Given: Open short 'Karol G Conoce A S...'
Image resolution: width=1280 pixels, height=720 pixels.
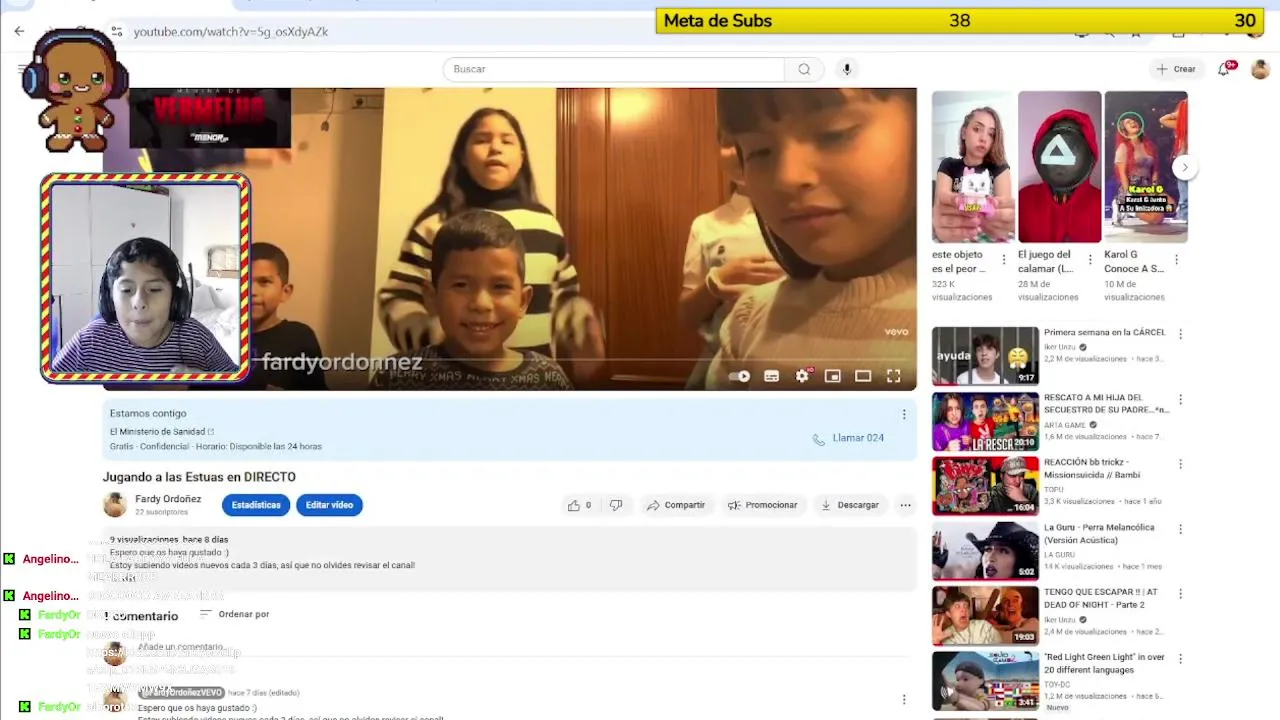Looking at the screenshot, I should (x=1145, y=167).
